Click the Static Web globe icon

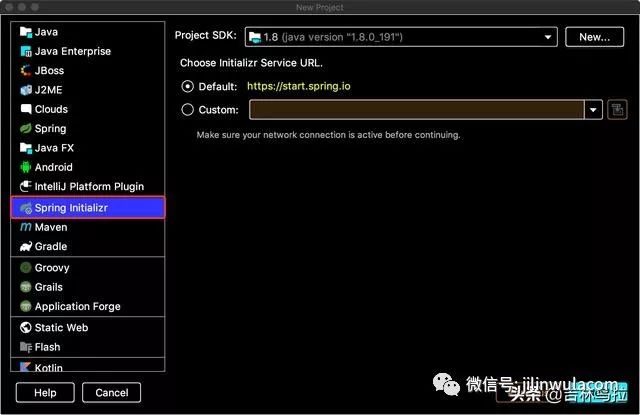pyautogui.click(x=26, y=327)
